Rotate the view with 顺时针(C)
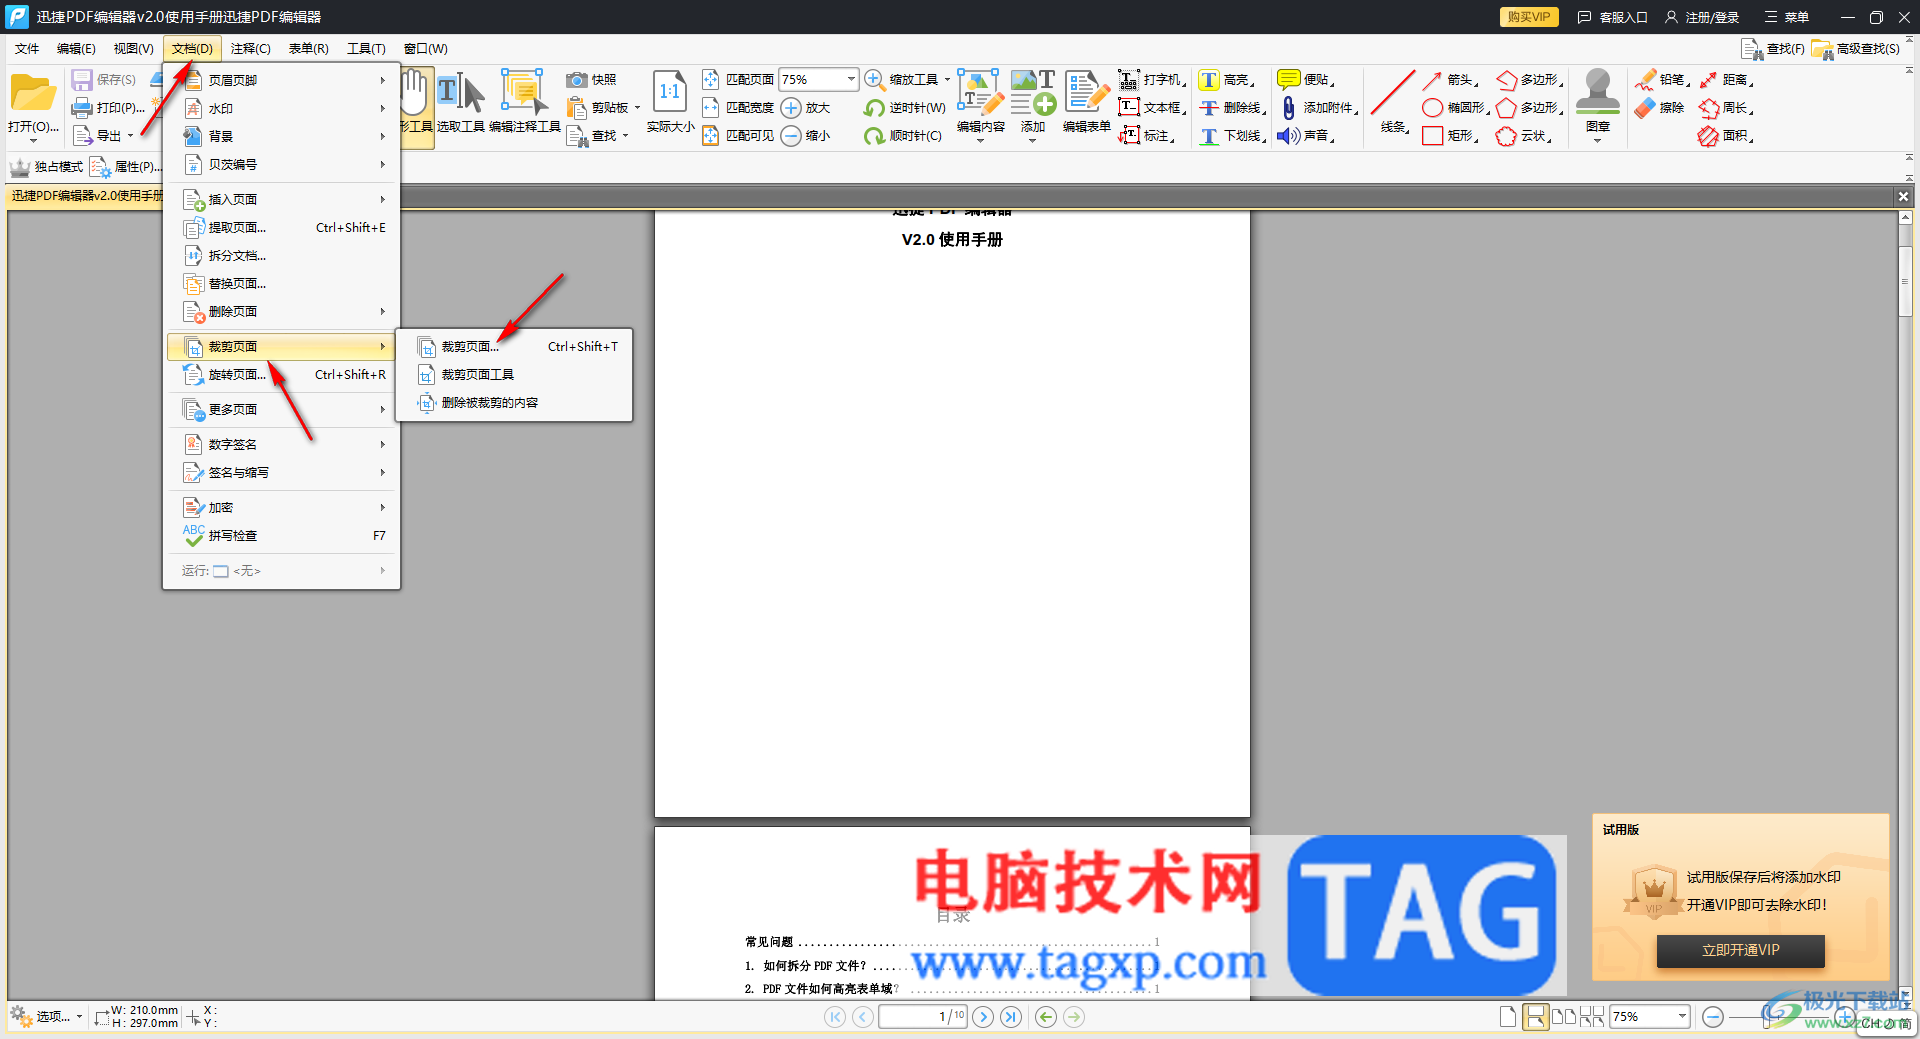The width and height of the screenshot is (1920, 1039). [903, 136]
